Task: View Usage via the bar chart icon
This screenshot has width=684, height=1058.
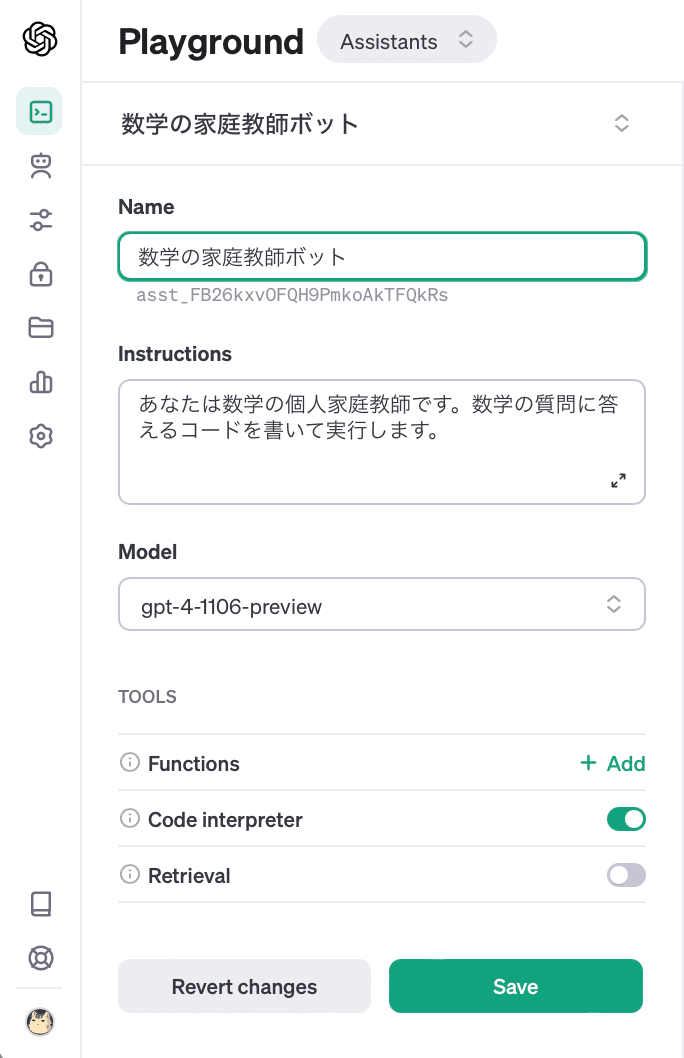Action: point(39,382)
